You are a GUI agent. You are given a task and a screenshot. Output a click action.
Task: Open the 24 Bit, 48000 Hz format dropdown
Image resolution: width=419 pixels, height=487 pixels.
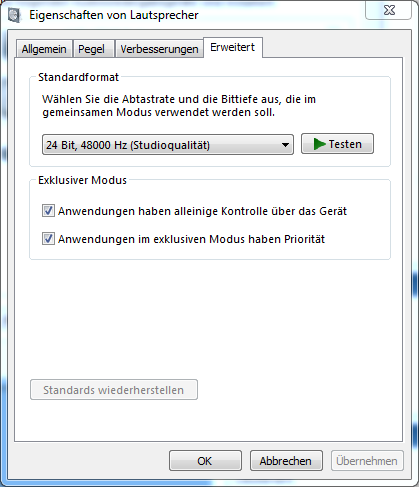[x=168, y=145]
